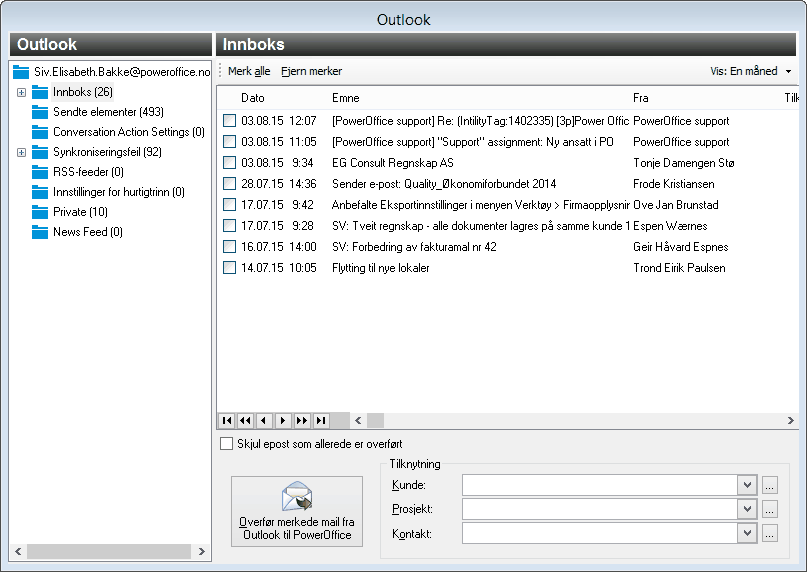Screen dimensions: 807x572
Task: Expand the Synkroniseringsfeil tree node
Action: click(x=21, y=152)
